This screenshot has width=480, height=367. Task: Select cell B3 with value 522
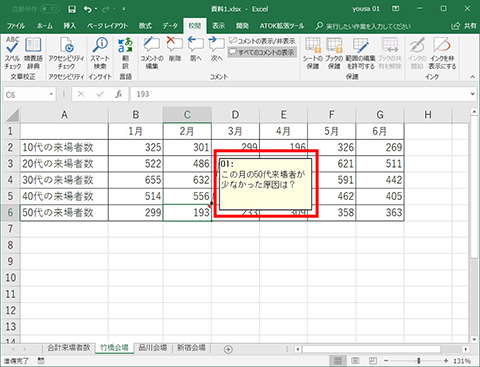tap(136, 164)
